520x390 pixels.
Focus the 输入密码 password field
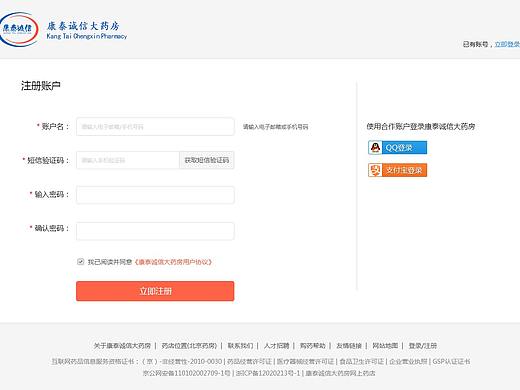tap(155, 195)
